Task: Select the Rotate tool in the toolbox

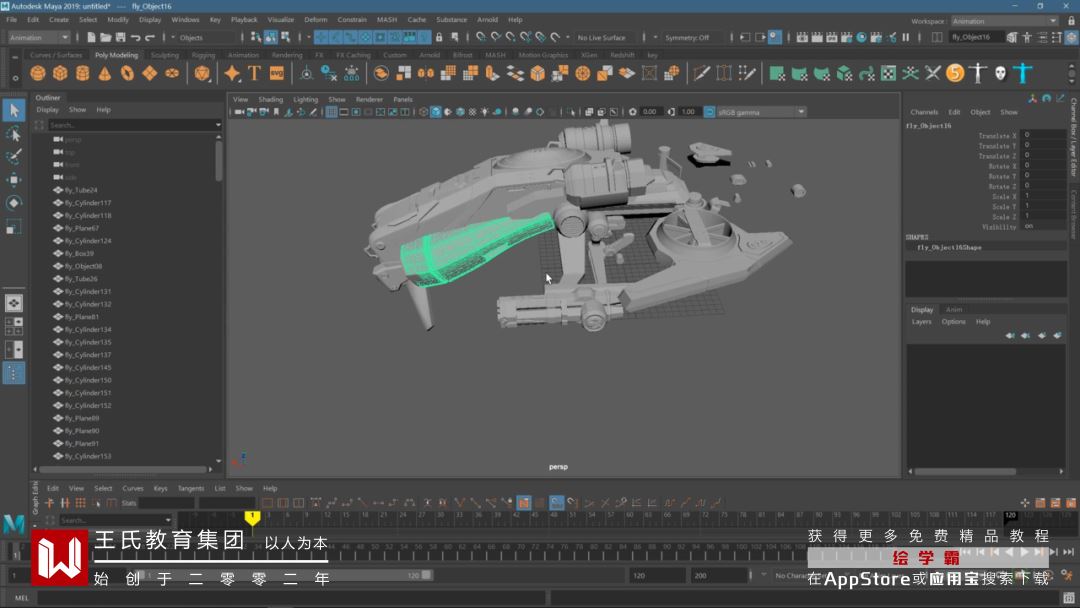Action: click(x=14, y=203)
